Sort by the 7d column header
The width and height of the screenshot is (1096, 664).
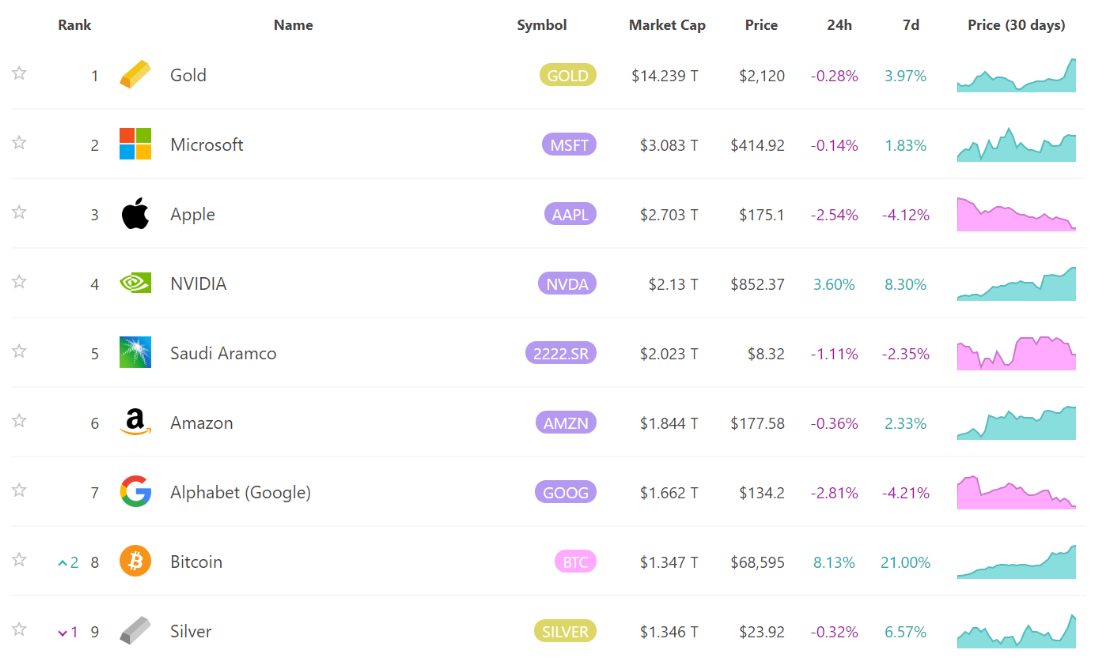point(911,25)
